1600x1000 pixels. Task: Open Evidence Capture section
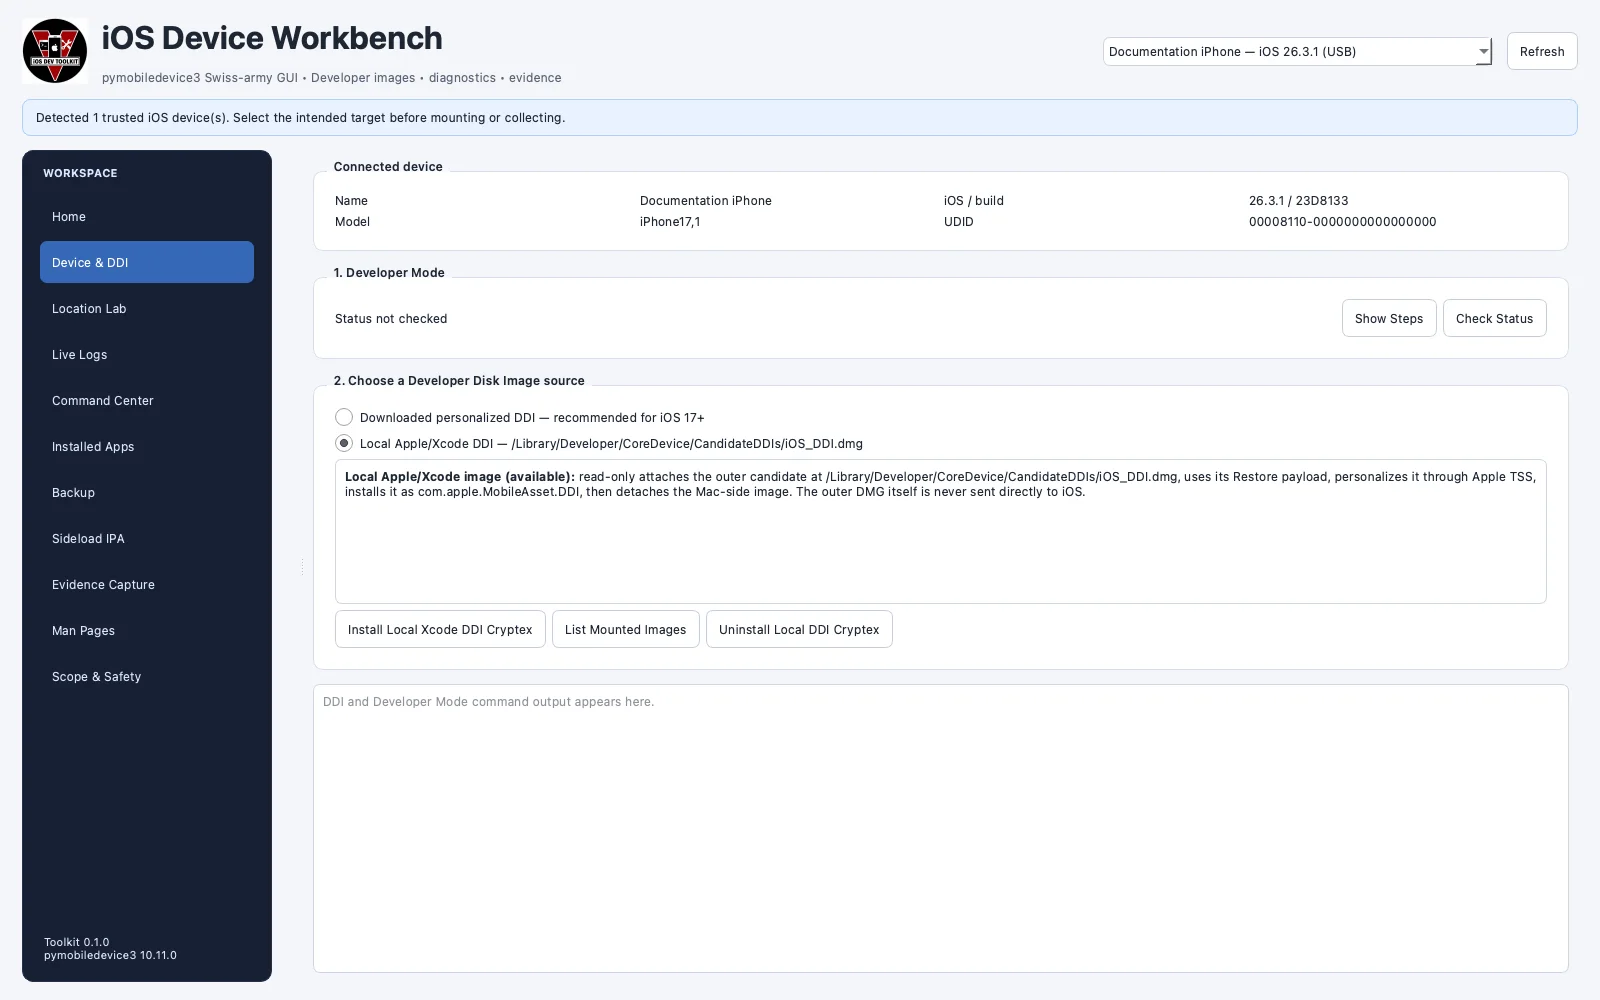point(147,585)
